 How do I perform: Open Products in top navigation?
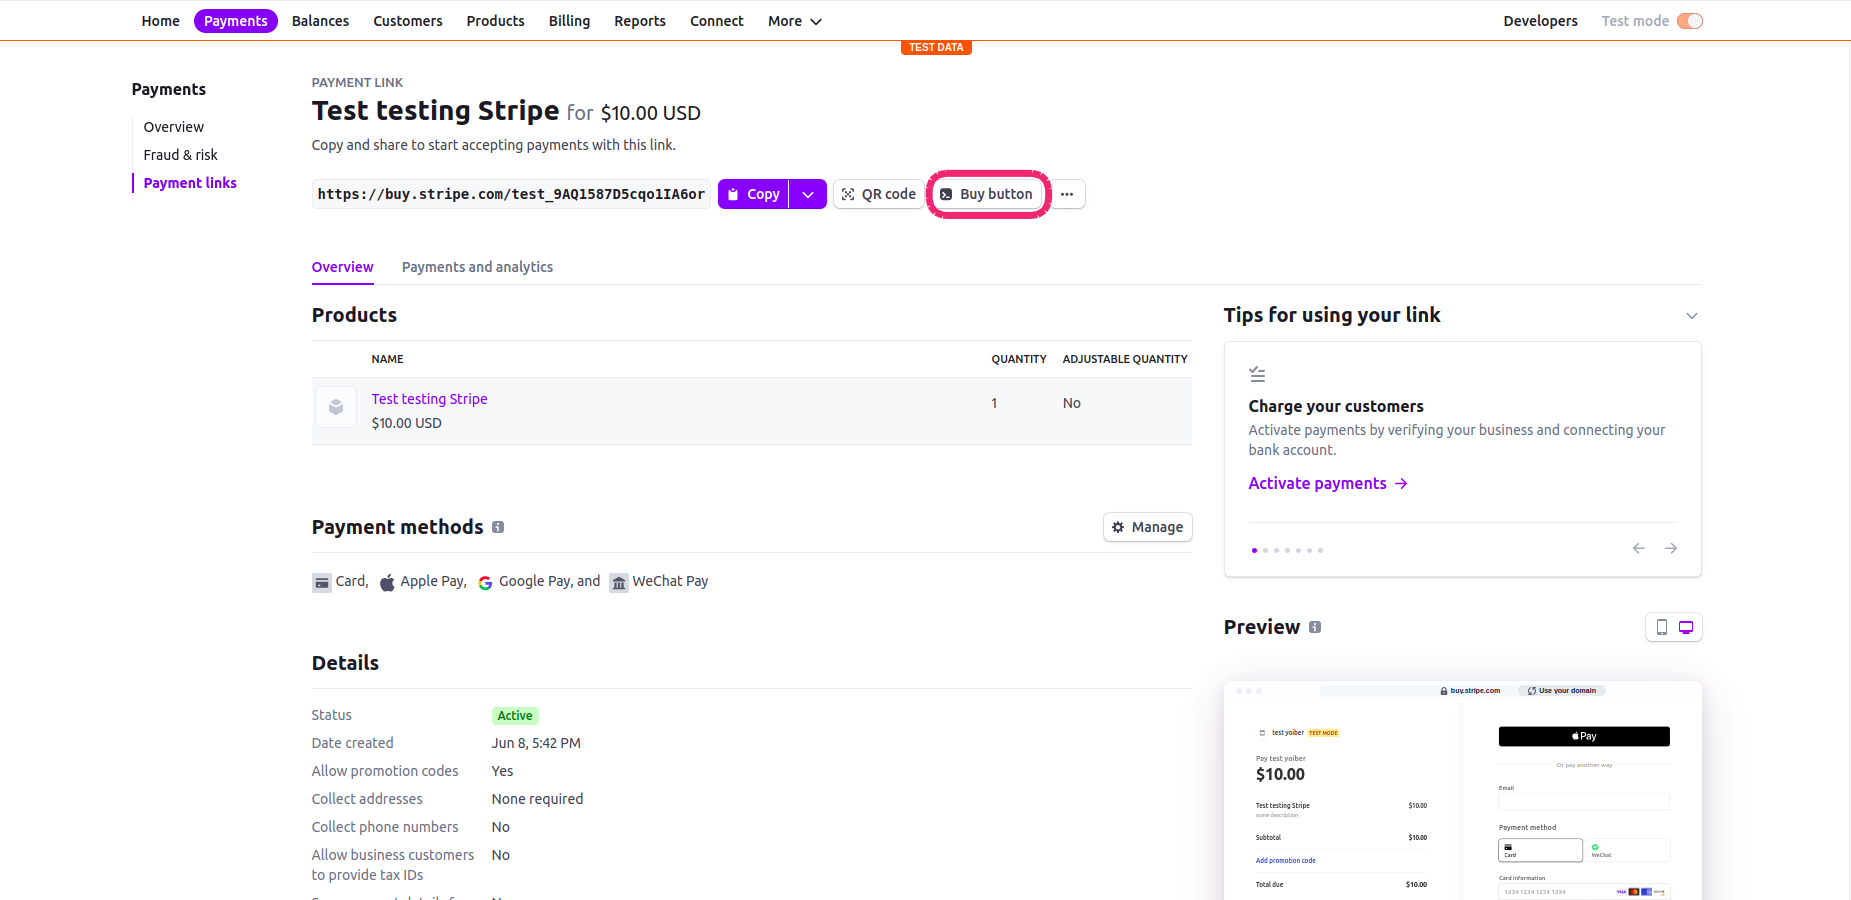[495, 21]
